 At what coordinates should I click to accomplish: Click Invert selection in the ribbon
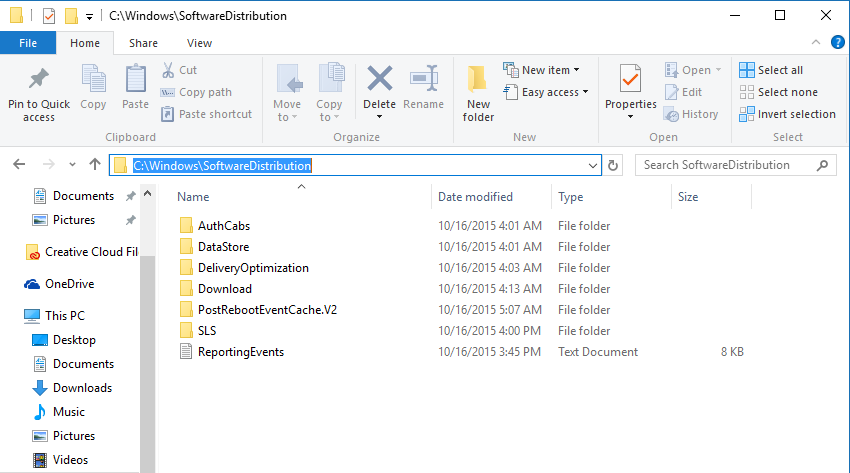click(787, 114)
